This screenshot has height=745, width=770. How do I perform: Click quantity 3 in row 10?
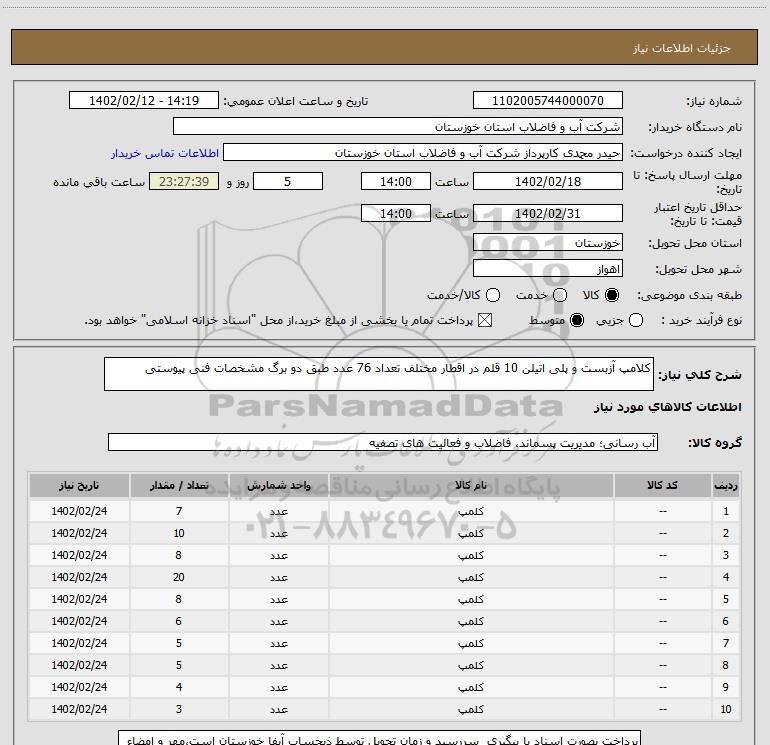179,709
